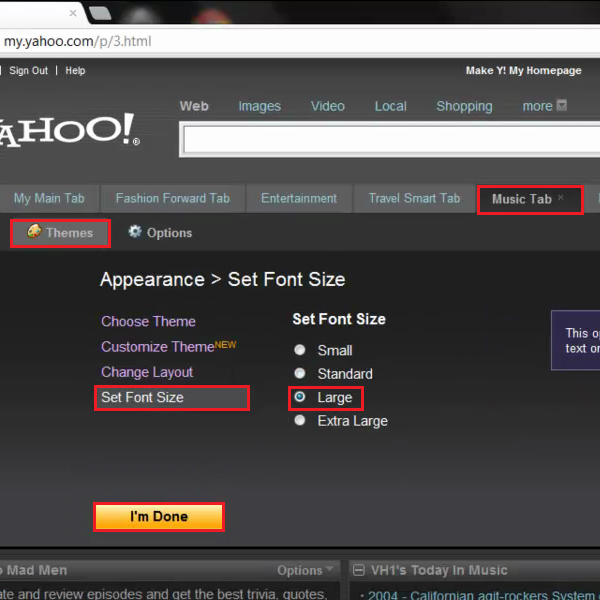Image resolution: width=600 pixels, height=600 pixels.
Task: Click Make Y! My Homepage
Action: click(523, 71)
